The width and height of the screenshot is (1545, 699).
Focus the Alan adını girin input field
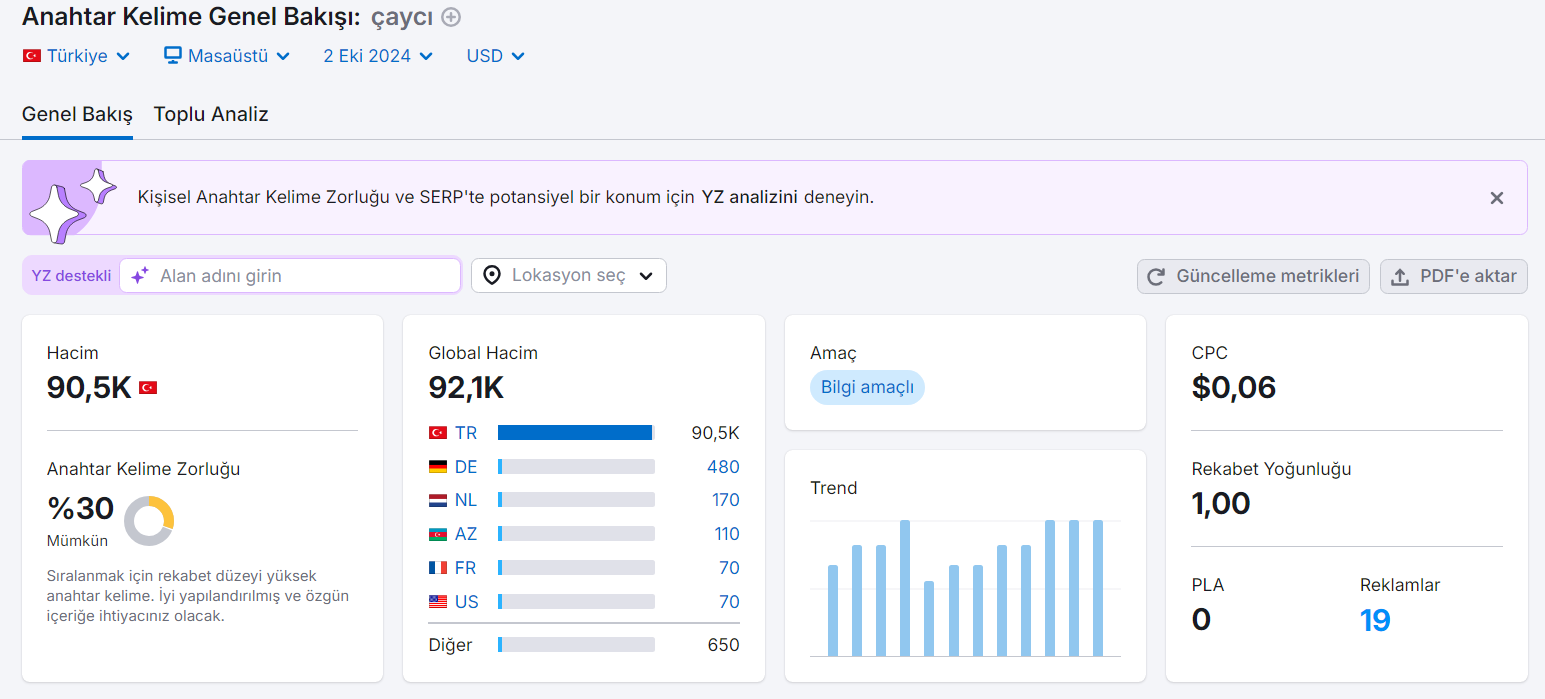point(290,276)
